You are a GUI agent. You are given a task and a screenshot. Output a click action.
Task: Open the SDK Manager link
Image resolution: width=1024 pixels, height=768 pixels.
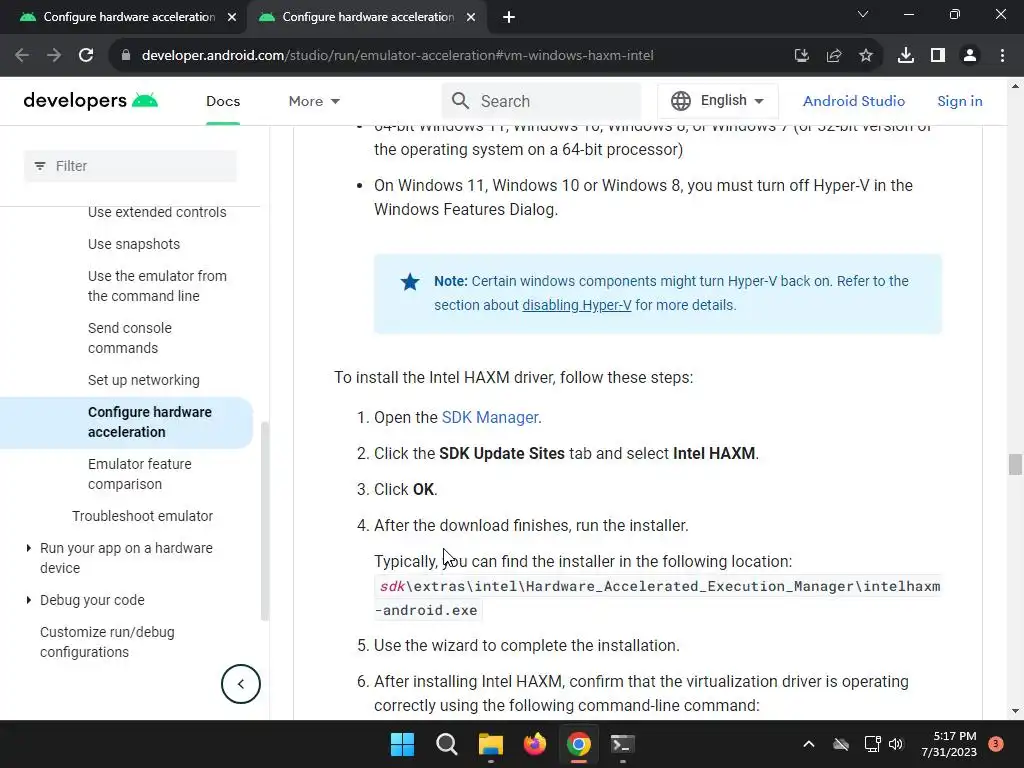point(490,417)
